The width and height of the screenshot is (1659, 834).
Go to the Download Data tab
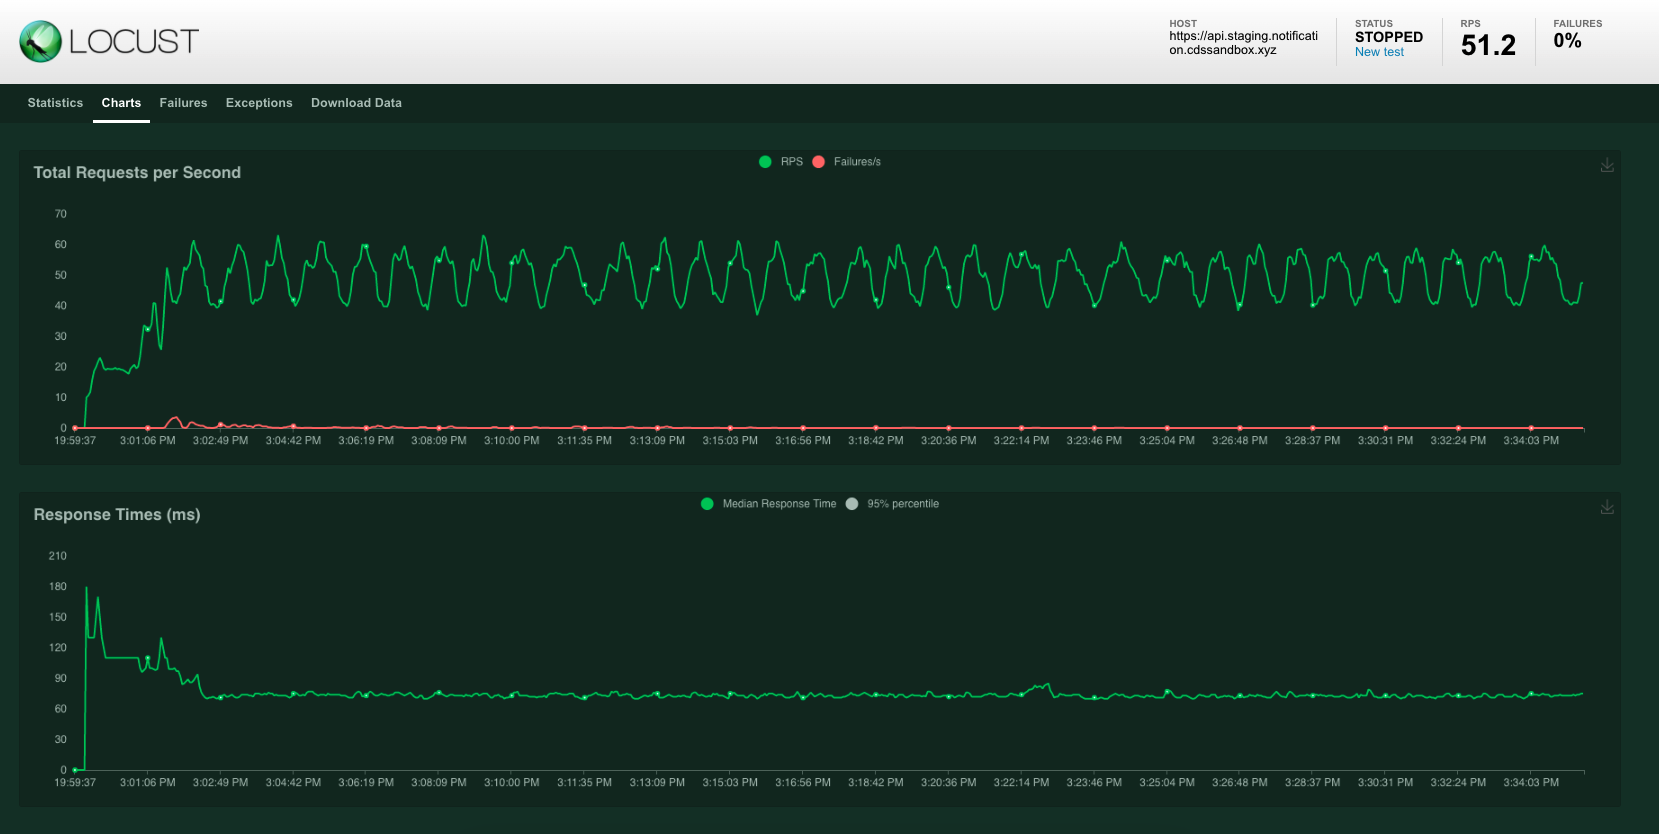356,103
